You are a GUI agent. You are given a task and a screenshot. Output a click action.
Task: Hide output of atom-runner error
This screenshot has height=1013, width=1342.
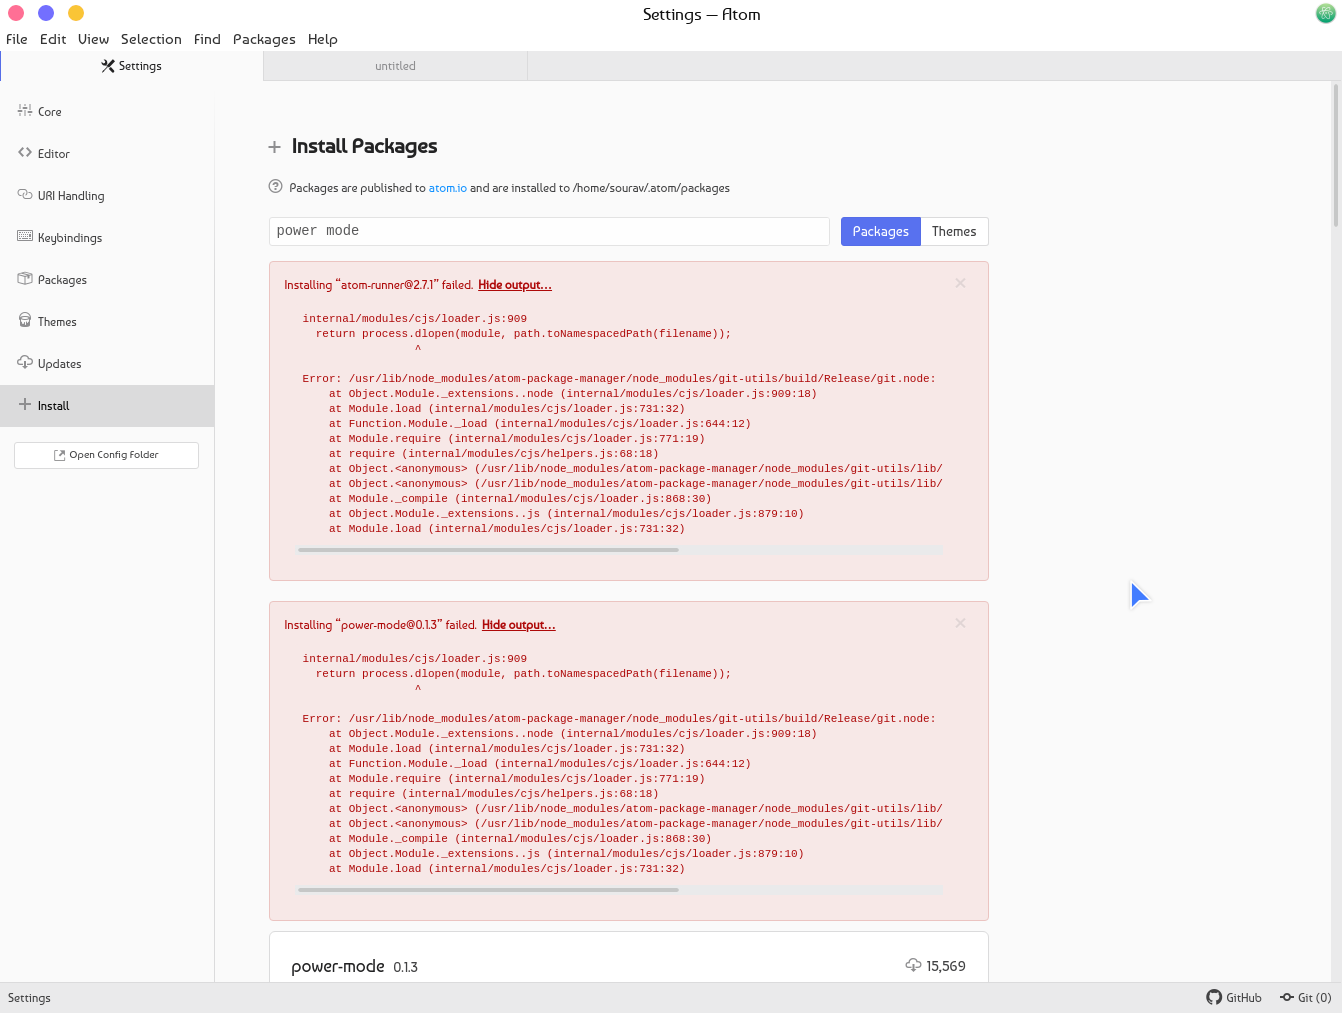[515, 285]
